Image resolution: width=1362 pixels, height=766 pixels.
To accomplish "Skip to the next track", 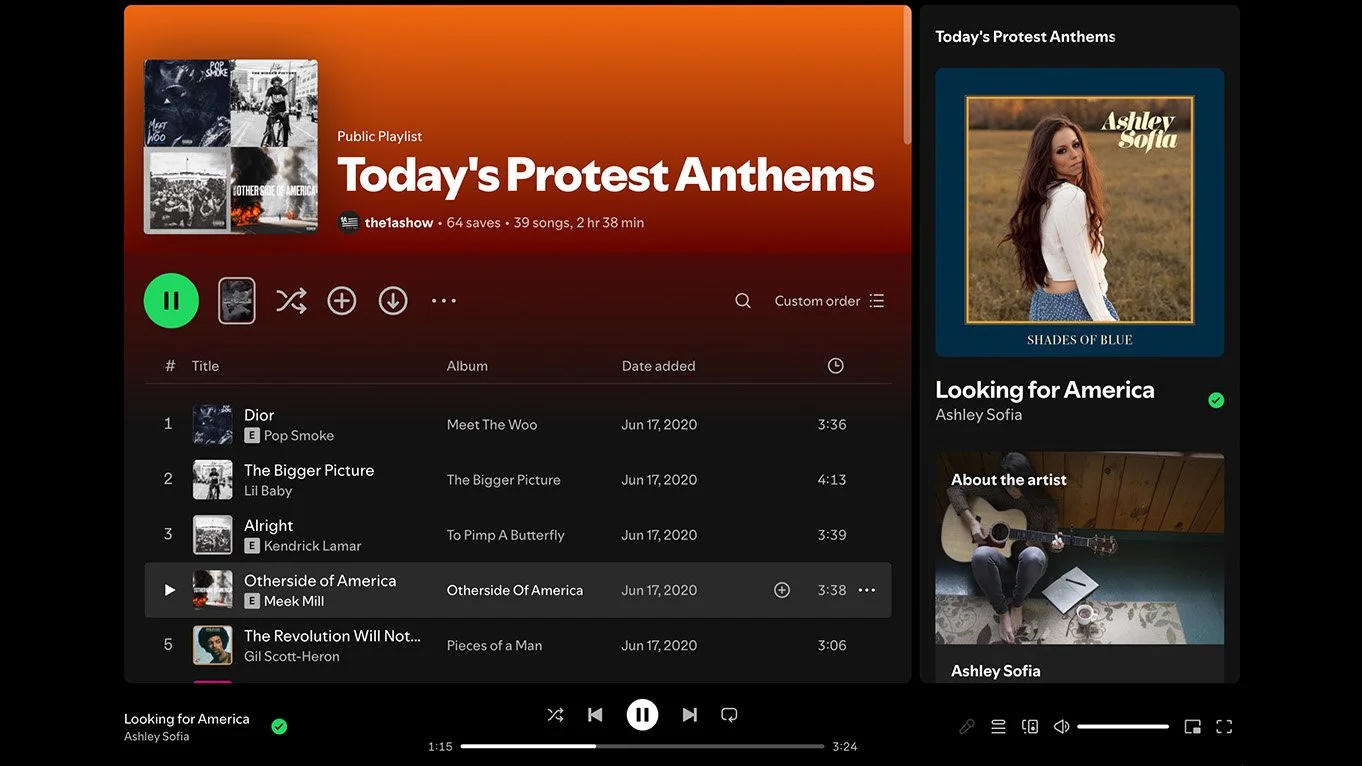I will [689, 715].
